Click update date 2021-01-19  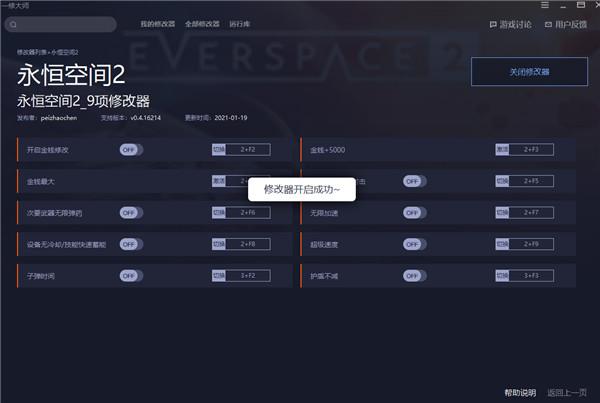point(231,118)
